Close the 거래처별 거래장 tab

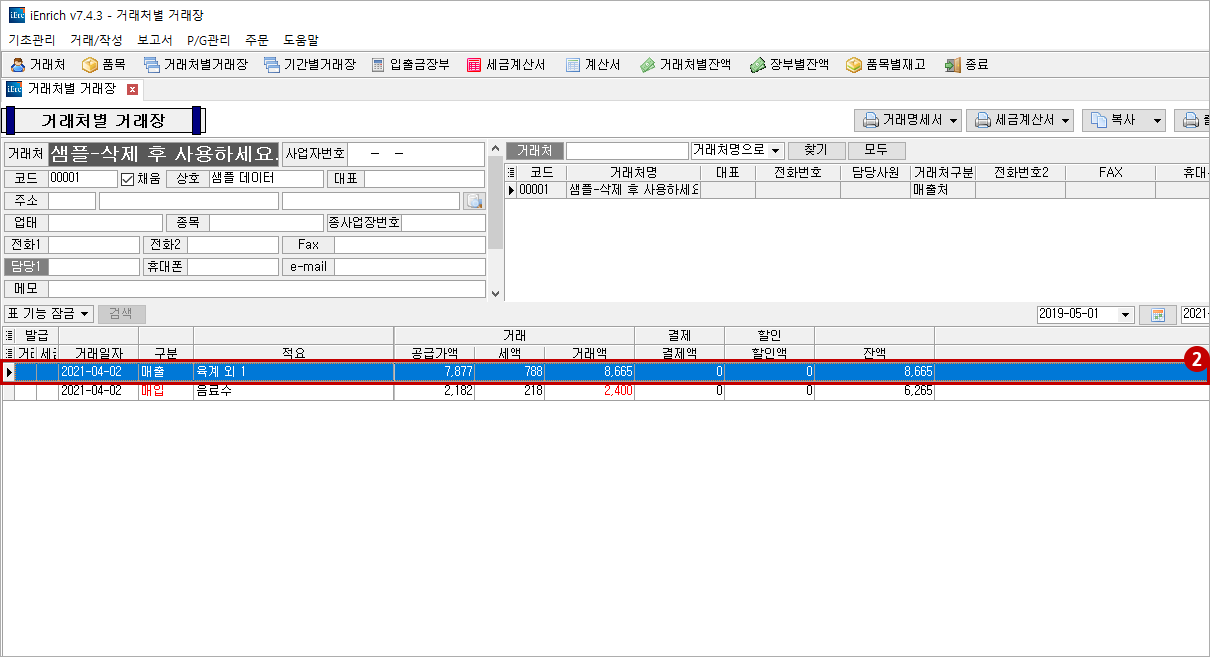pyautogui.click(x=132, y=89)
